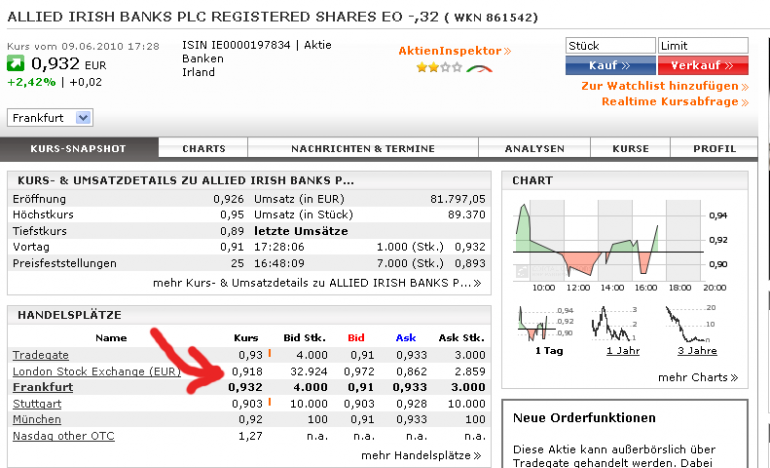Click the main intraday chart image
The width and height of the screenshot is (770, 468).
(620, 246)
